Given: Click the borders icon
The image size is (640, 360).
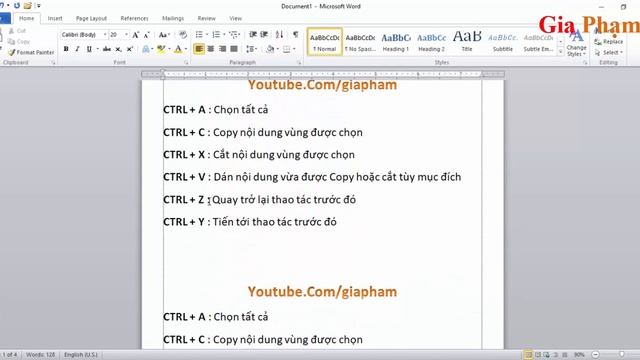Looking at the screenshot, I should (x=287, y=49).
